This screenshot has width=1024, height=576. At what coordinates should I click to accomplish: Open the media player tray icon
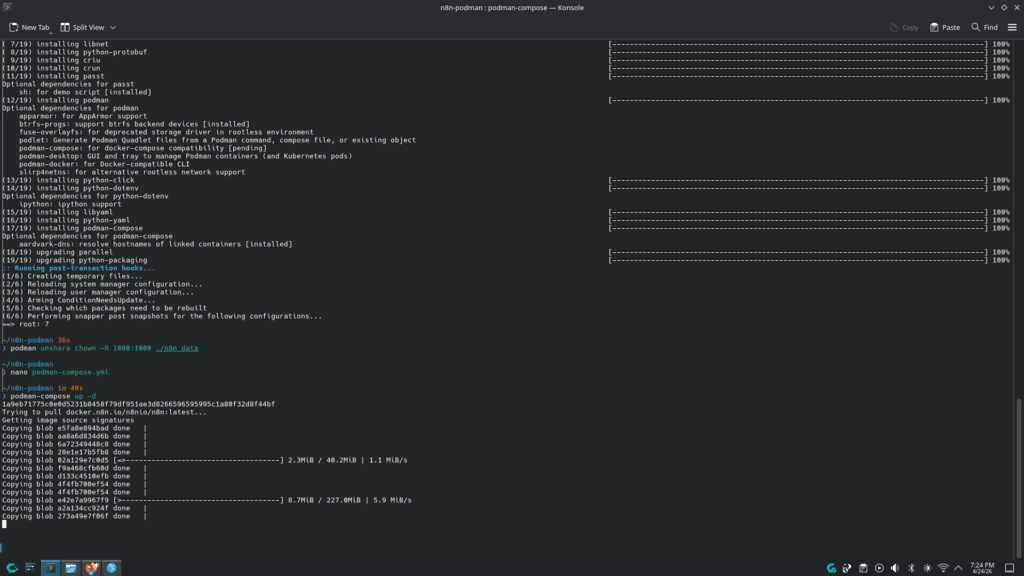[x=879, y=568]
